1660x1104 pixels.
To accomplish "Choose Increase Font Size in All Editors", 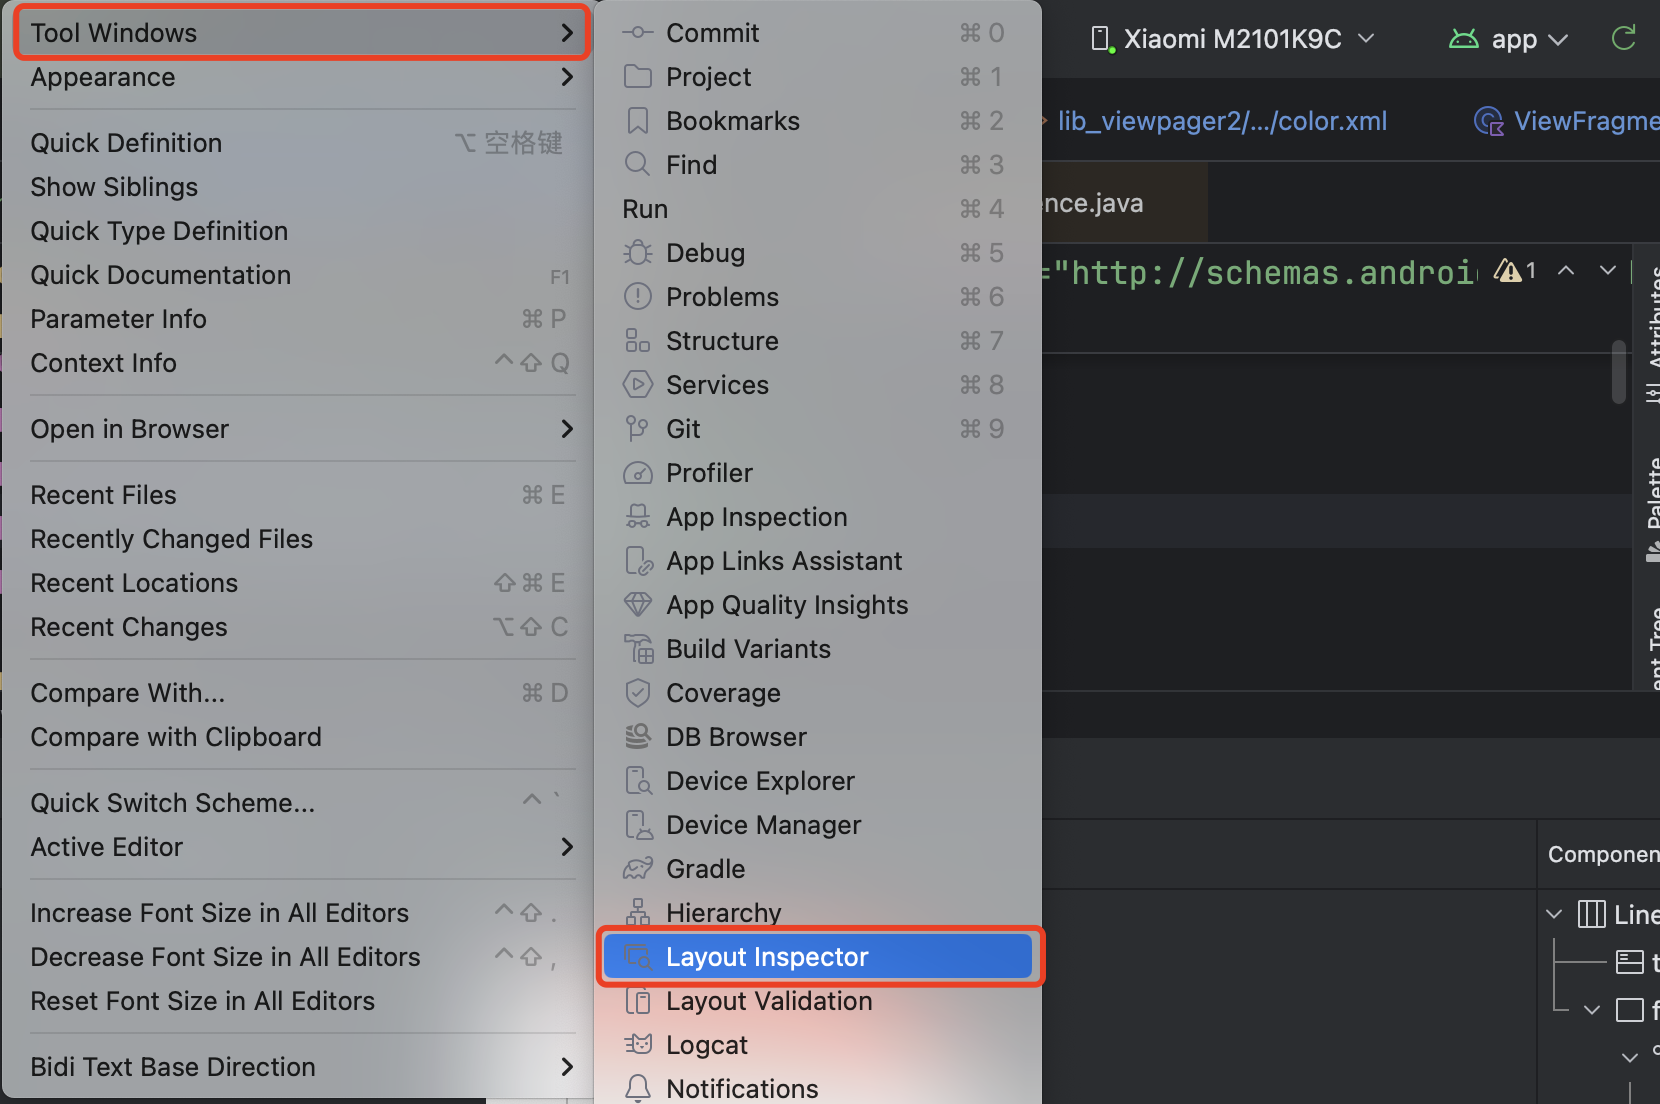I will (x=301, y=913).
